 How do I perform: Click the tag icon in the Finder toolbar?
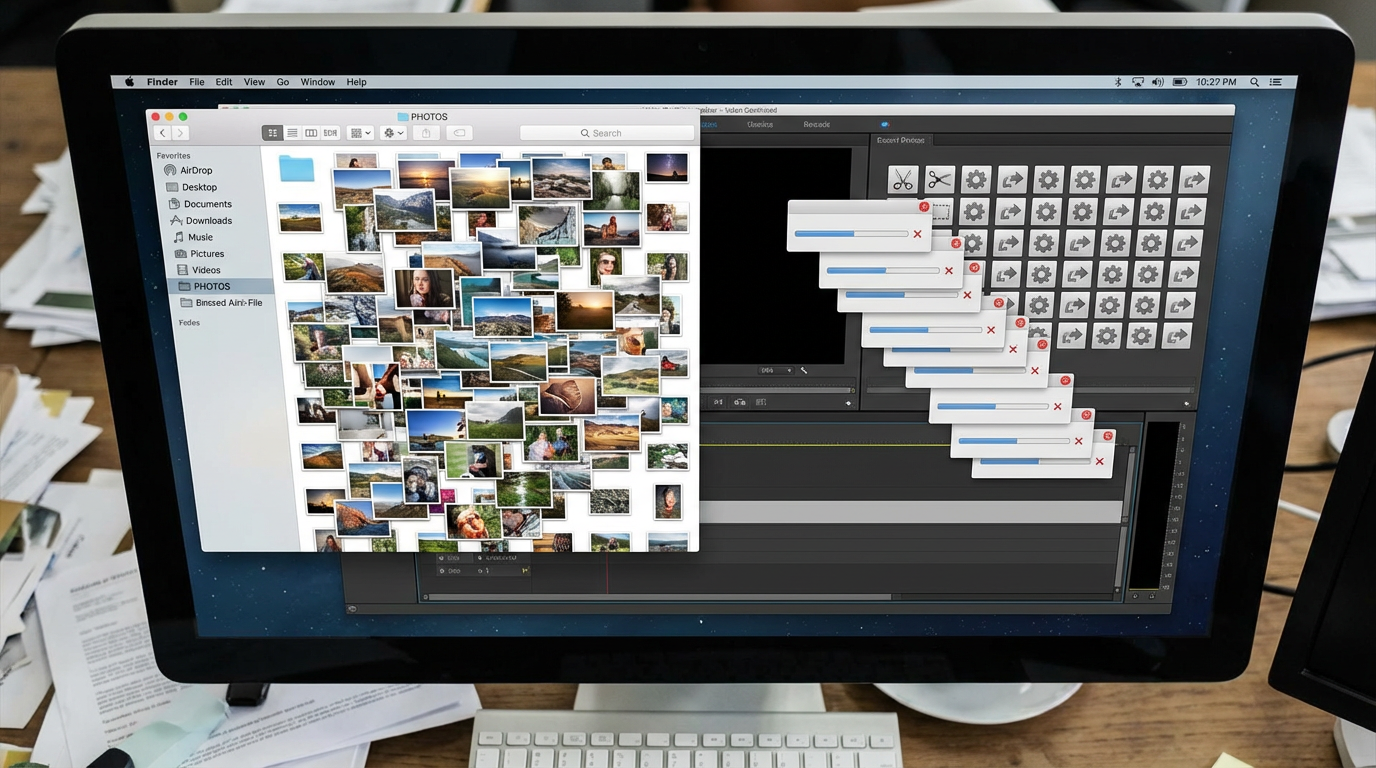[x=459, y=132]
